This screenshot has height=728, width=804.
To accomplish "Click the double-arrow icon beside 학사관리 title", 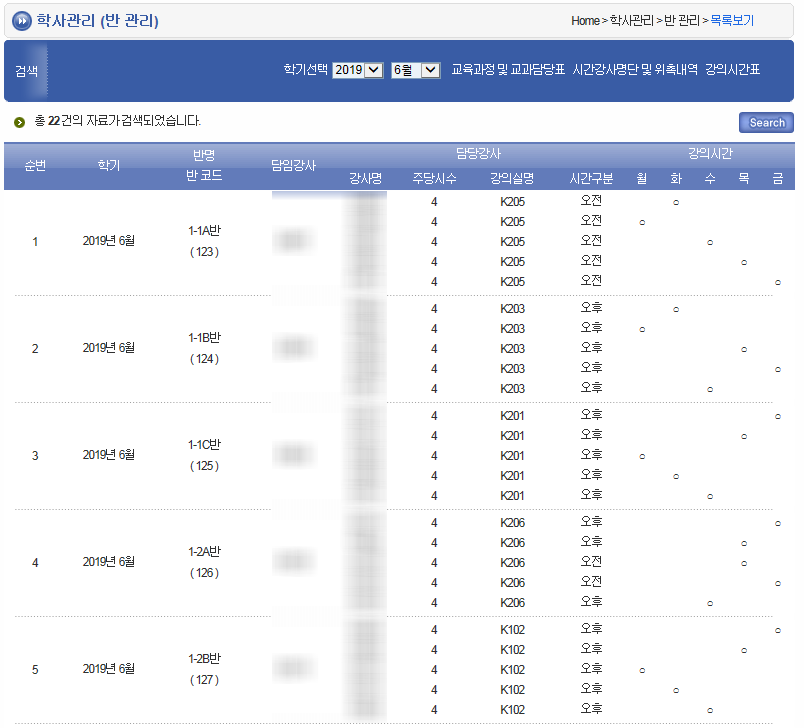I will [21, 21].
